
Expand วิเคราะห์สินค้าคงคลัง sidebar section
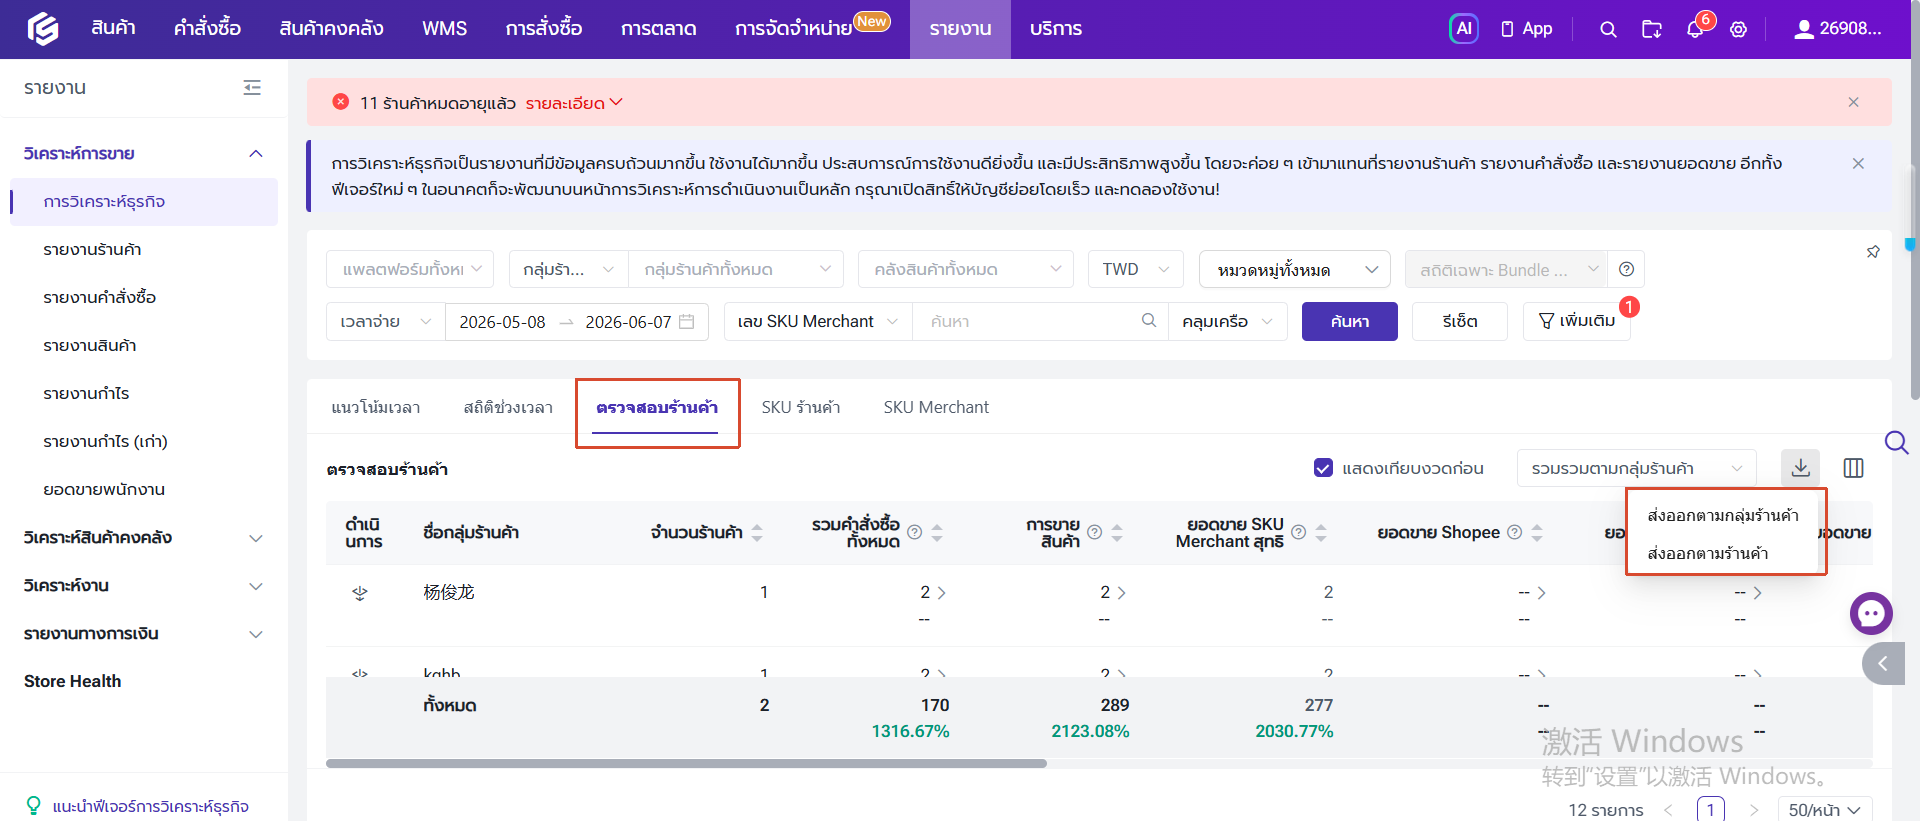[x=143, y=537]
